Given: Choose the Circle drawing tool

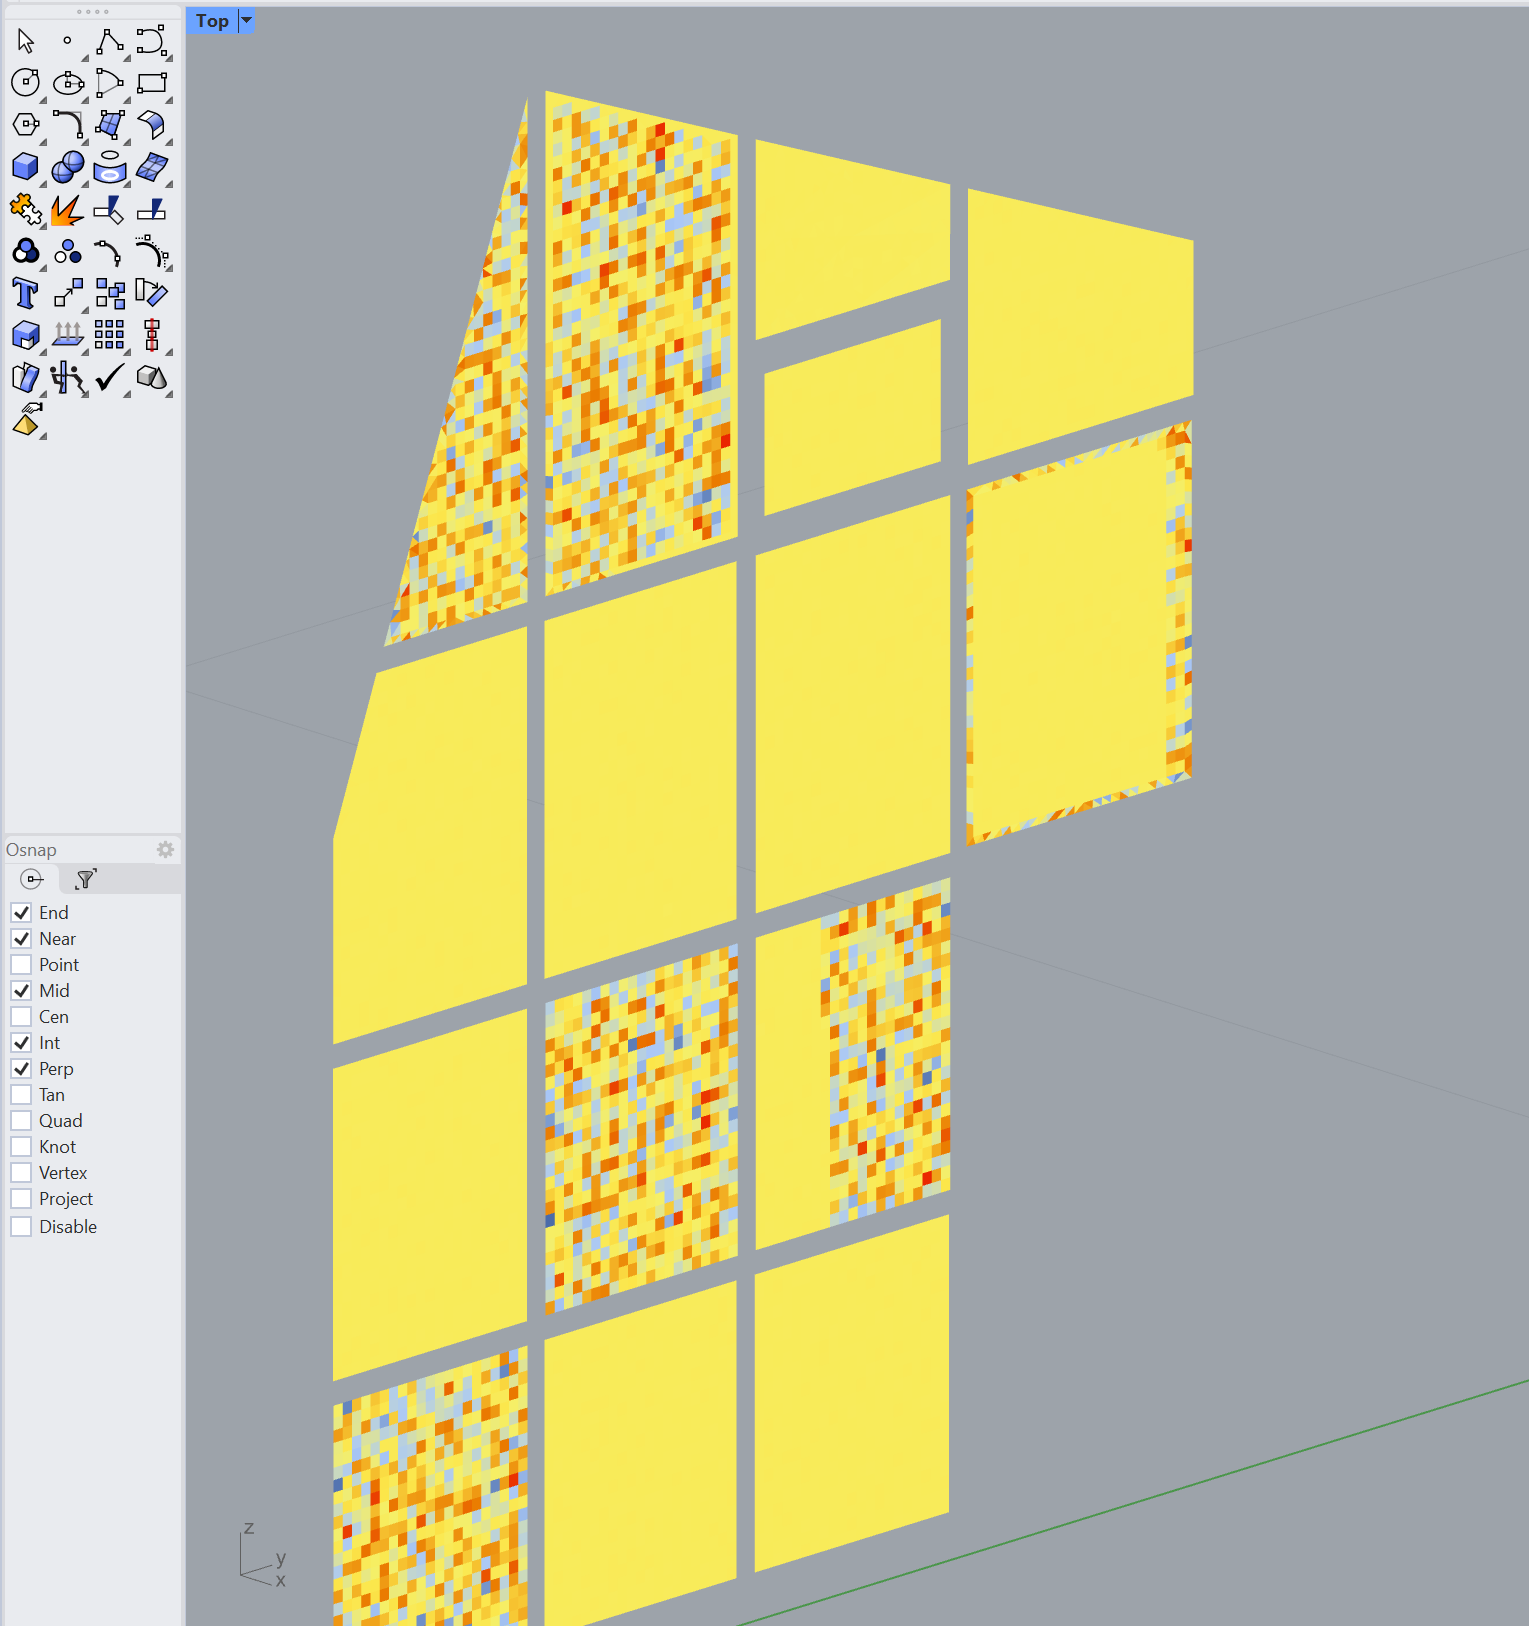Looking at the screenshot, I should (x=25, y=83).
